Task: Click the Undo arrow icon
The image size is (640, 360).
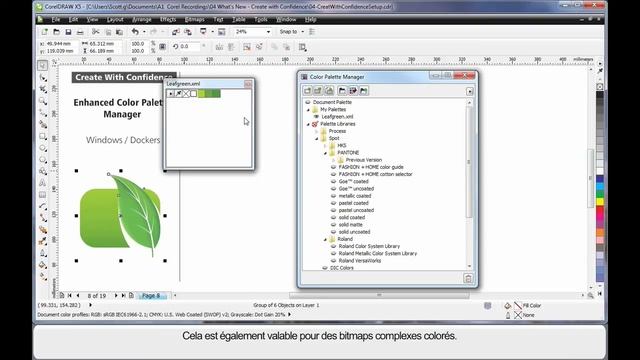Action: pos(135,32)
